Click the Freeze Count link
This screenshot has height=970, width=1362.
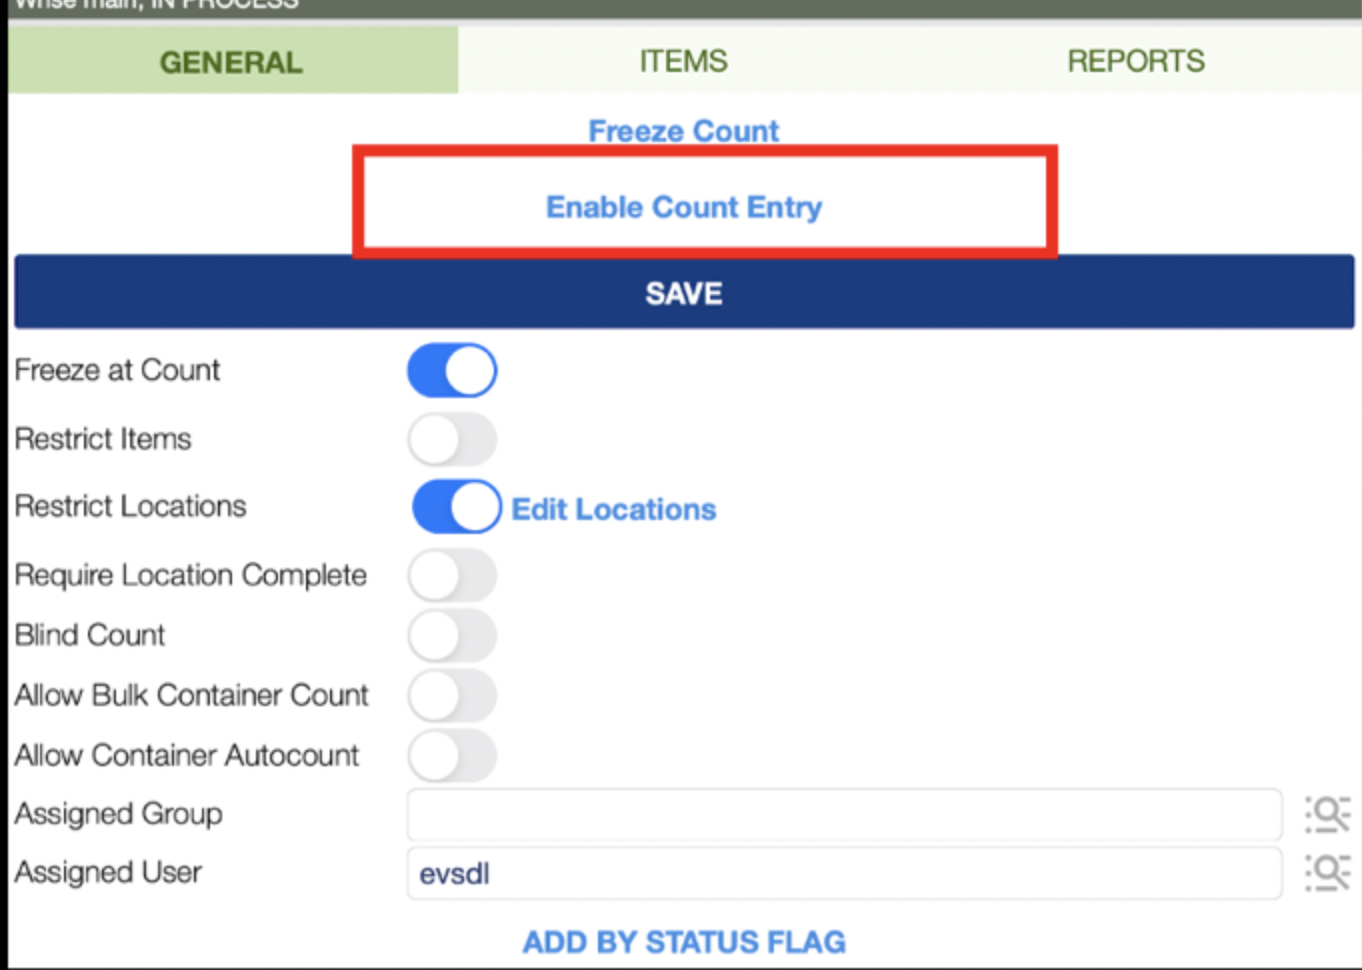click(x=684, y=131)
